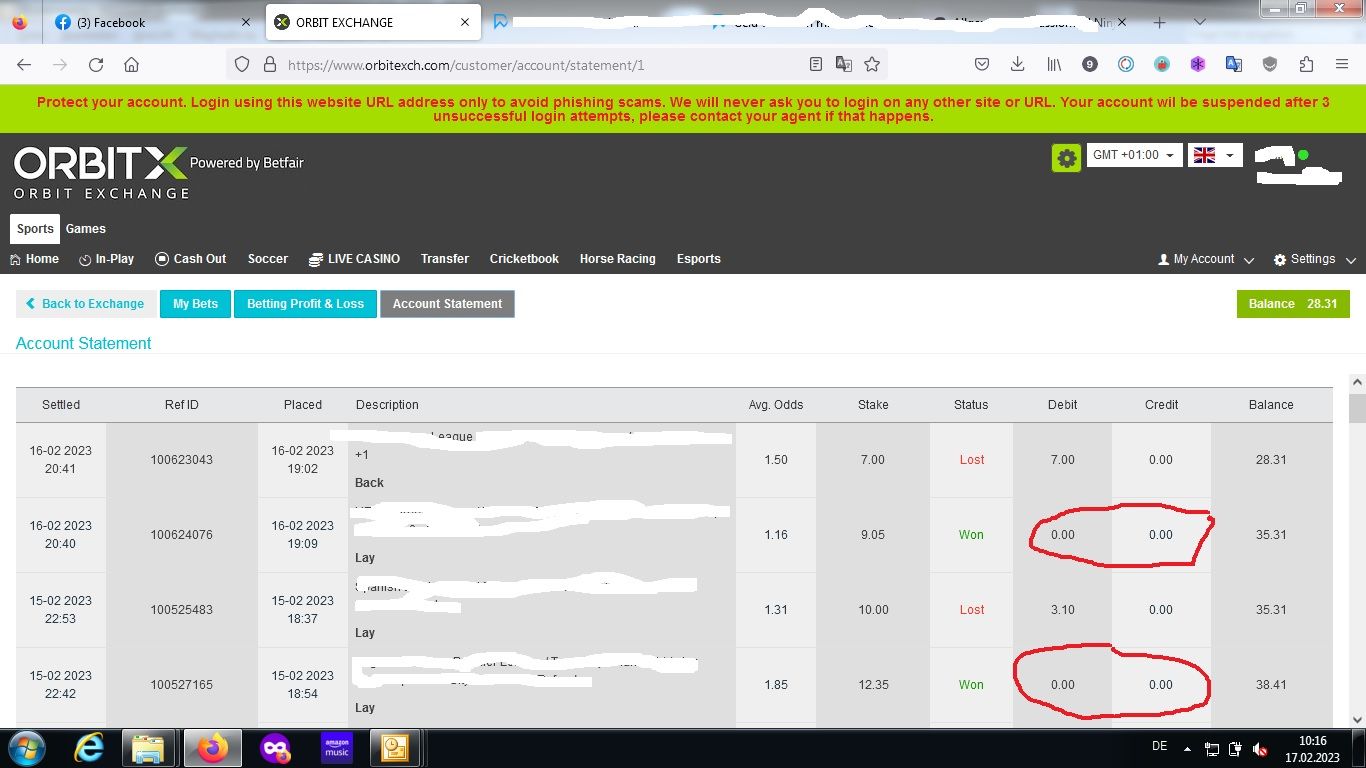Open the language flag dropdown
The width and height of the screenshot is (1366, 768).
coord(1215,155)
